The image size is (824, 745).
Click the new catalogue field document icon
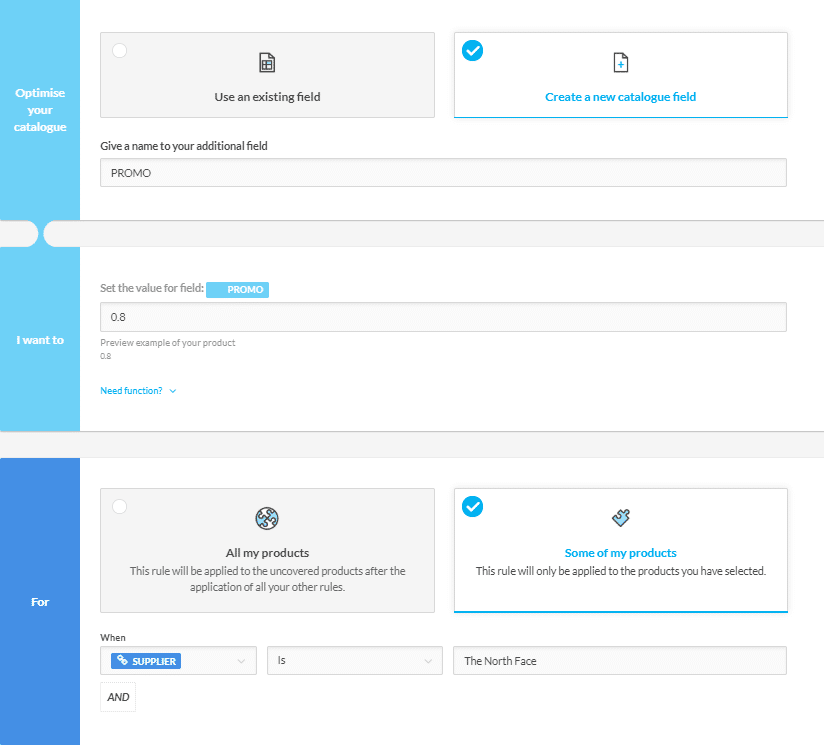[x=621, y=63]
